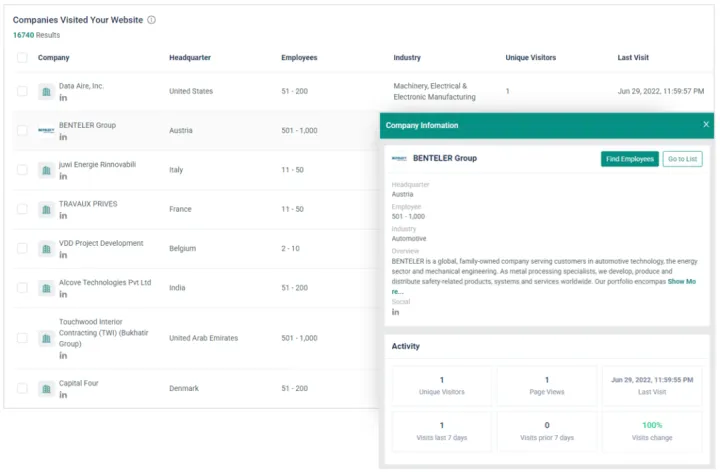Click the Automotive industry value in panel

point(409,239)
